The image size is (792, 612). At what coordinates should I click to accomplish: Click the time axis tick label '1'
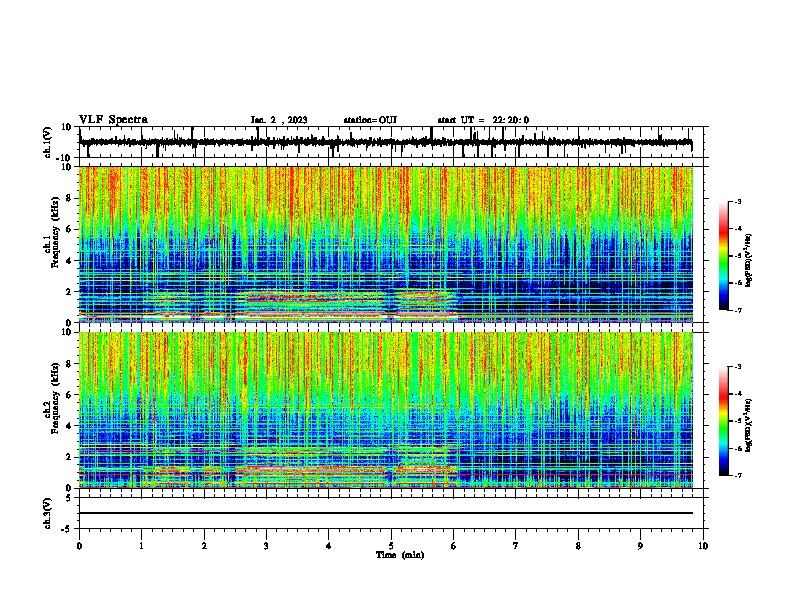tap(141, 546)
